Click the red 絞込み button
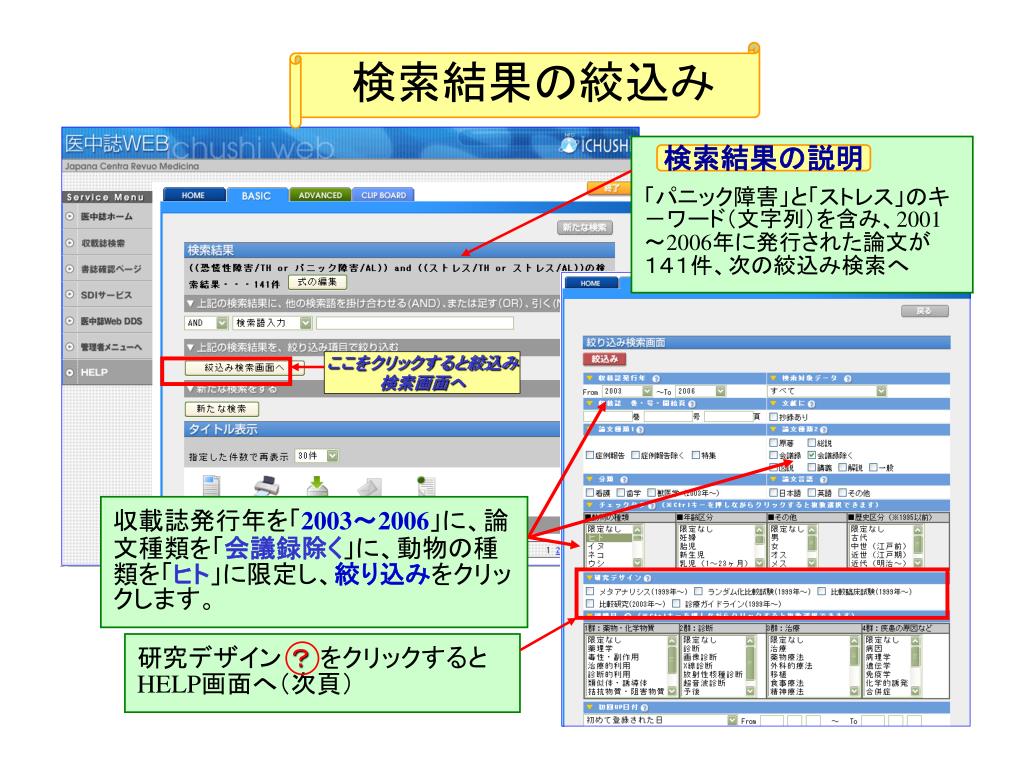The height and width of the screenshot is (768, 1024). [x=605, y=359]
